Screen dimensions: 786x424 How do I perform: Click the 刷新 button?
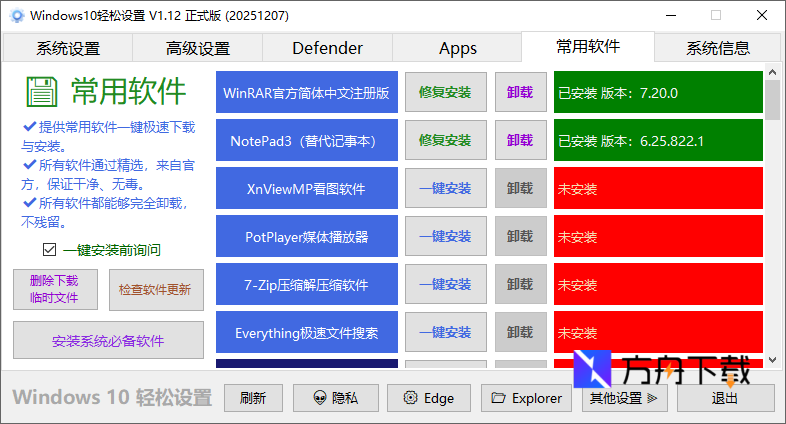click(253, 398)
